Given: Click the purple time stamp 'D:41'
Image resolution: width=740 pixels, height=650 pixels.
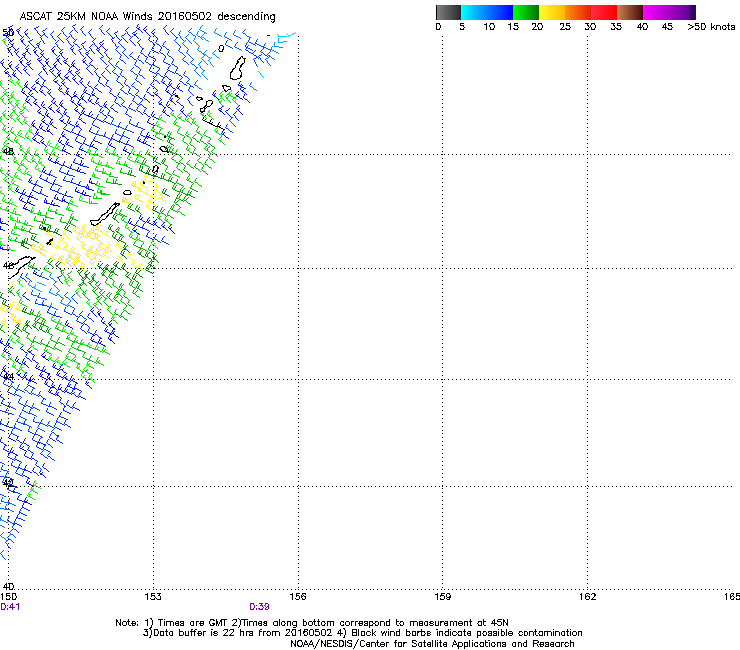Looking at the screenshot, I should pos(10,607).
